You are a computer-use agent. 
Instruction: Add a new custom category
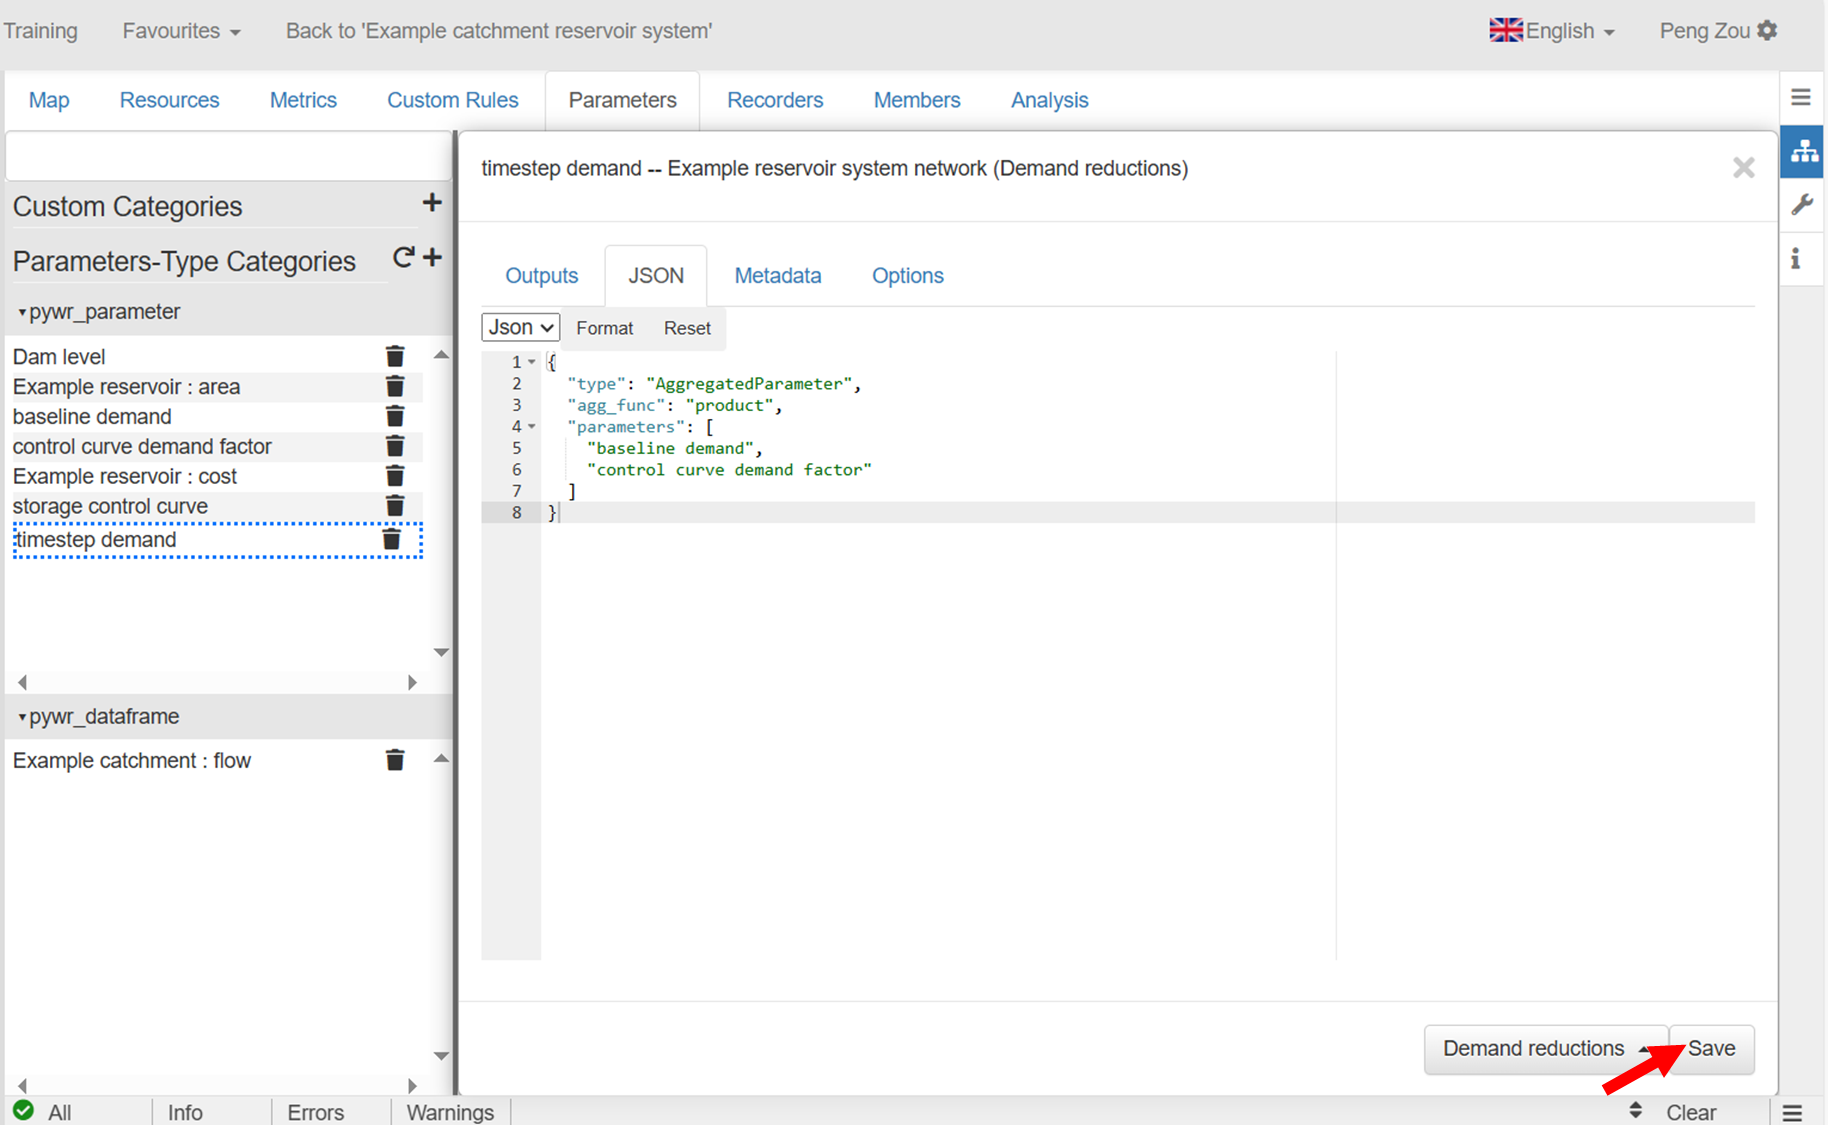coord(432,203)
